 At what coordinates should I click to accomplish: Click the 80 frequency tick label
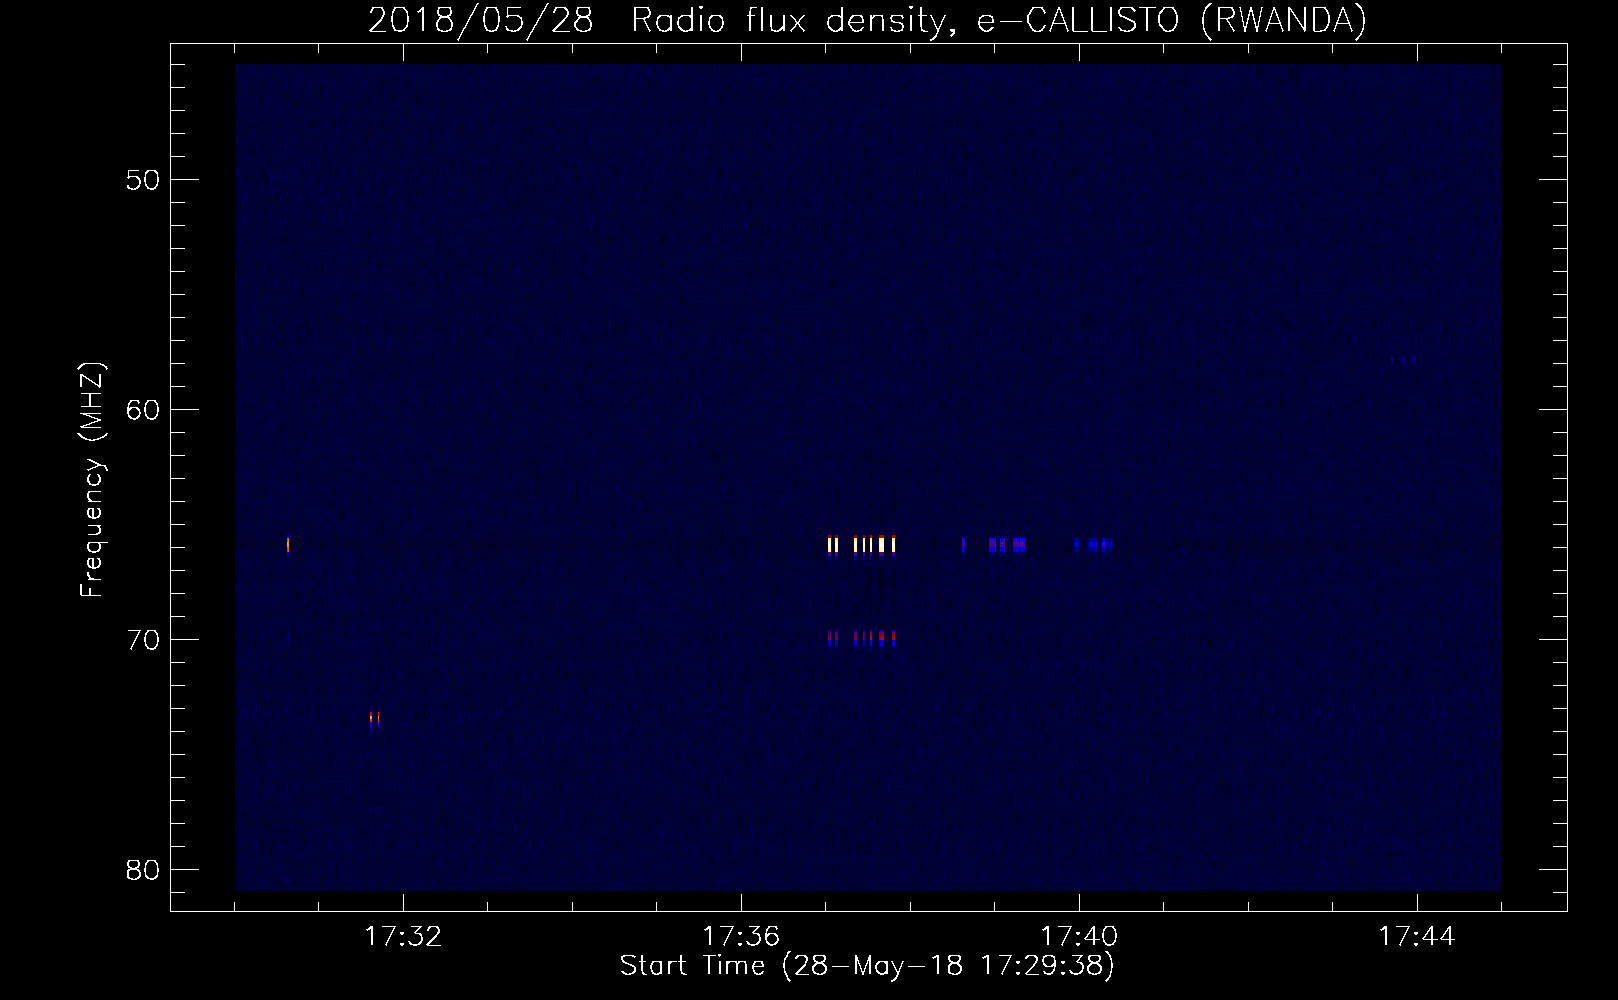tap(144, 870)
